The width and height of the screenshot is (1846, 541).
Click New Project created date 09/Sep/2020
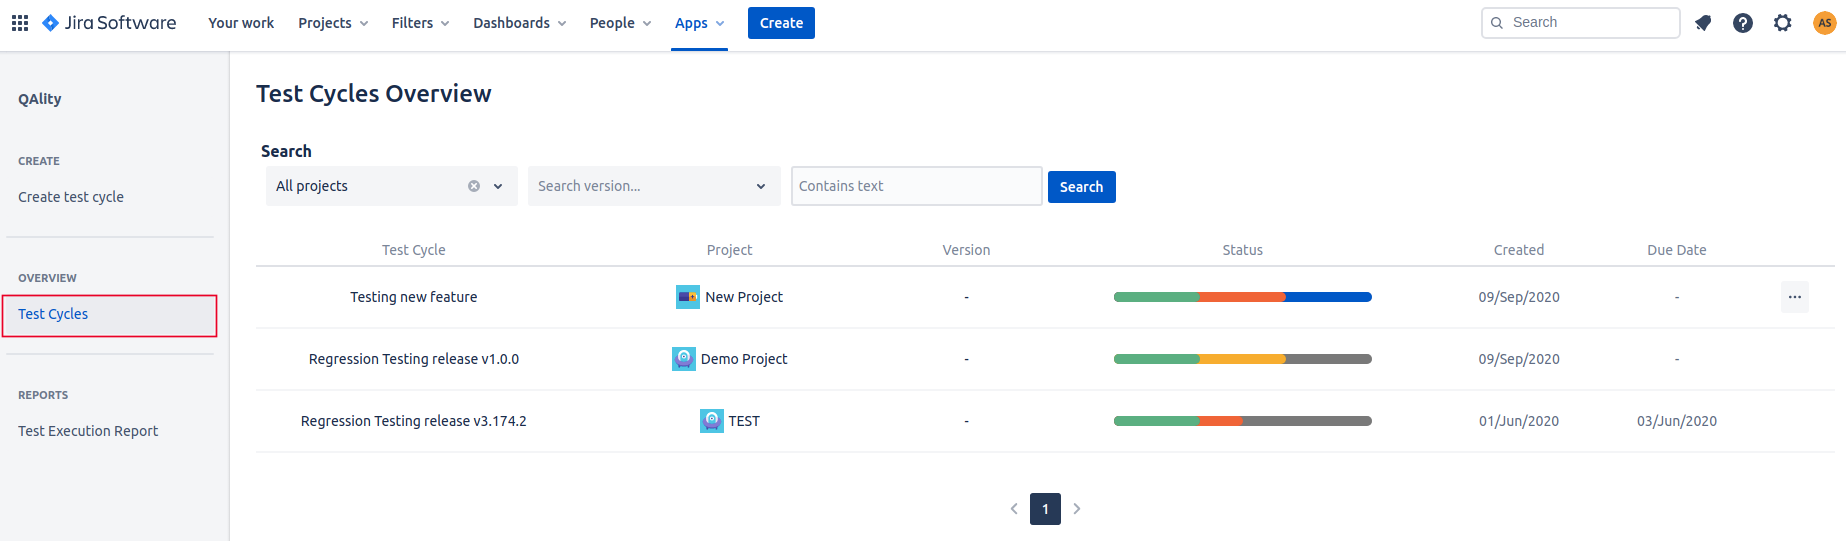(x=1519, y=297)
